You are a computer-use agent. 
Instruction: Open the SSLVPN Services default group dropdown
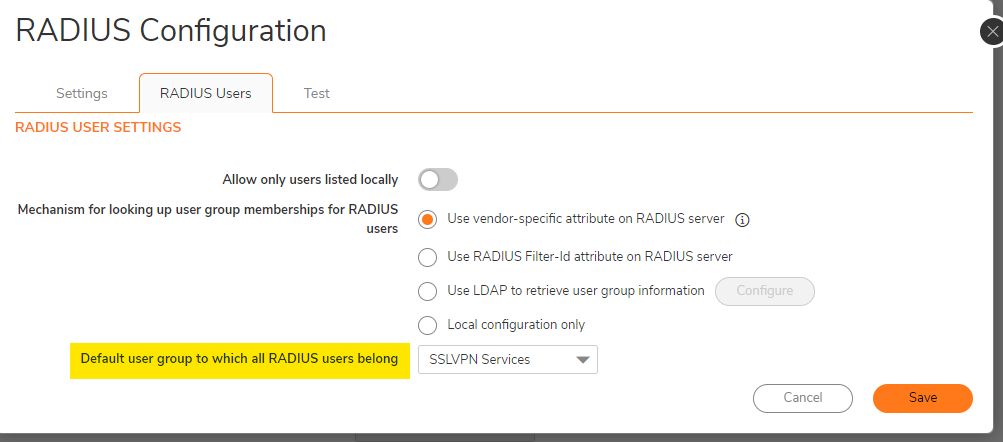508,360
